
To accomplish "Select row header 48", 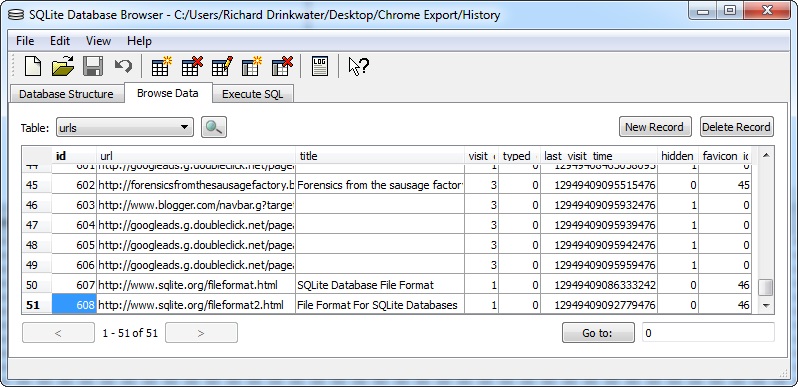I will (37, 245).
